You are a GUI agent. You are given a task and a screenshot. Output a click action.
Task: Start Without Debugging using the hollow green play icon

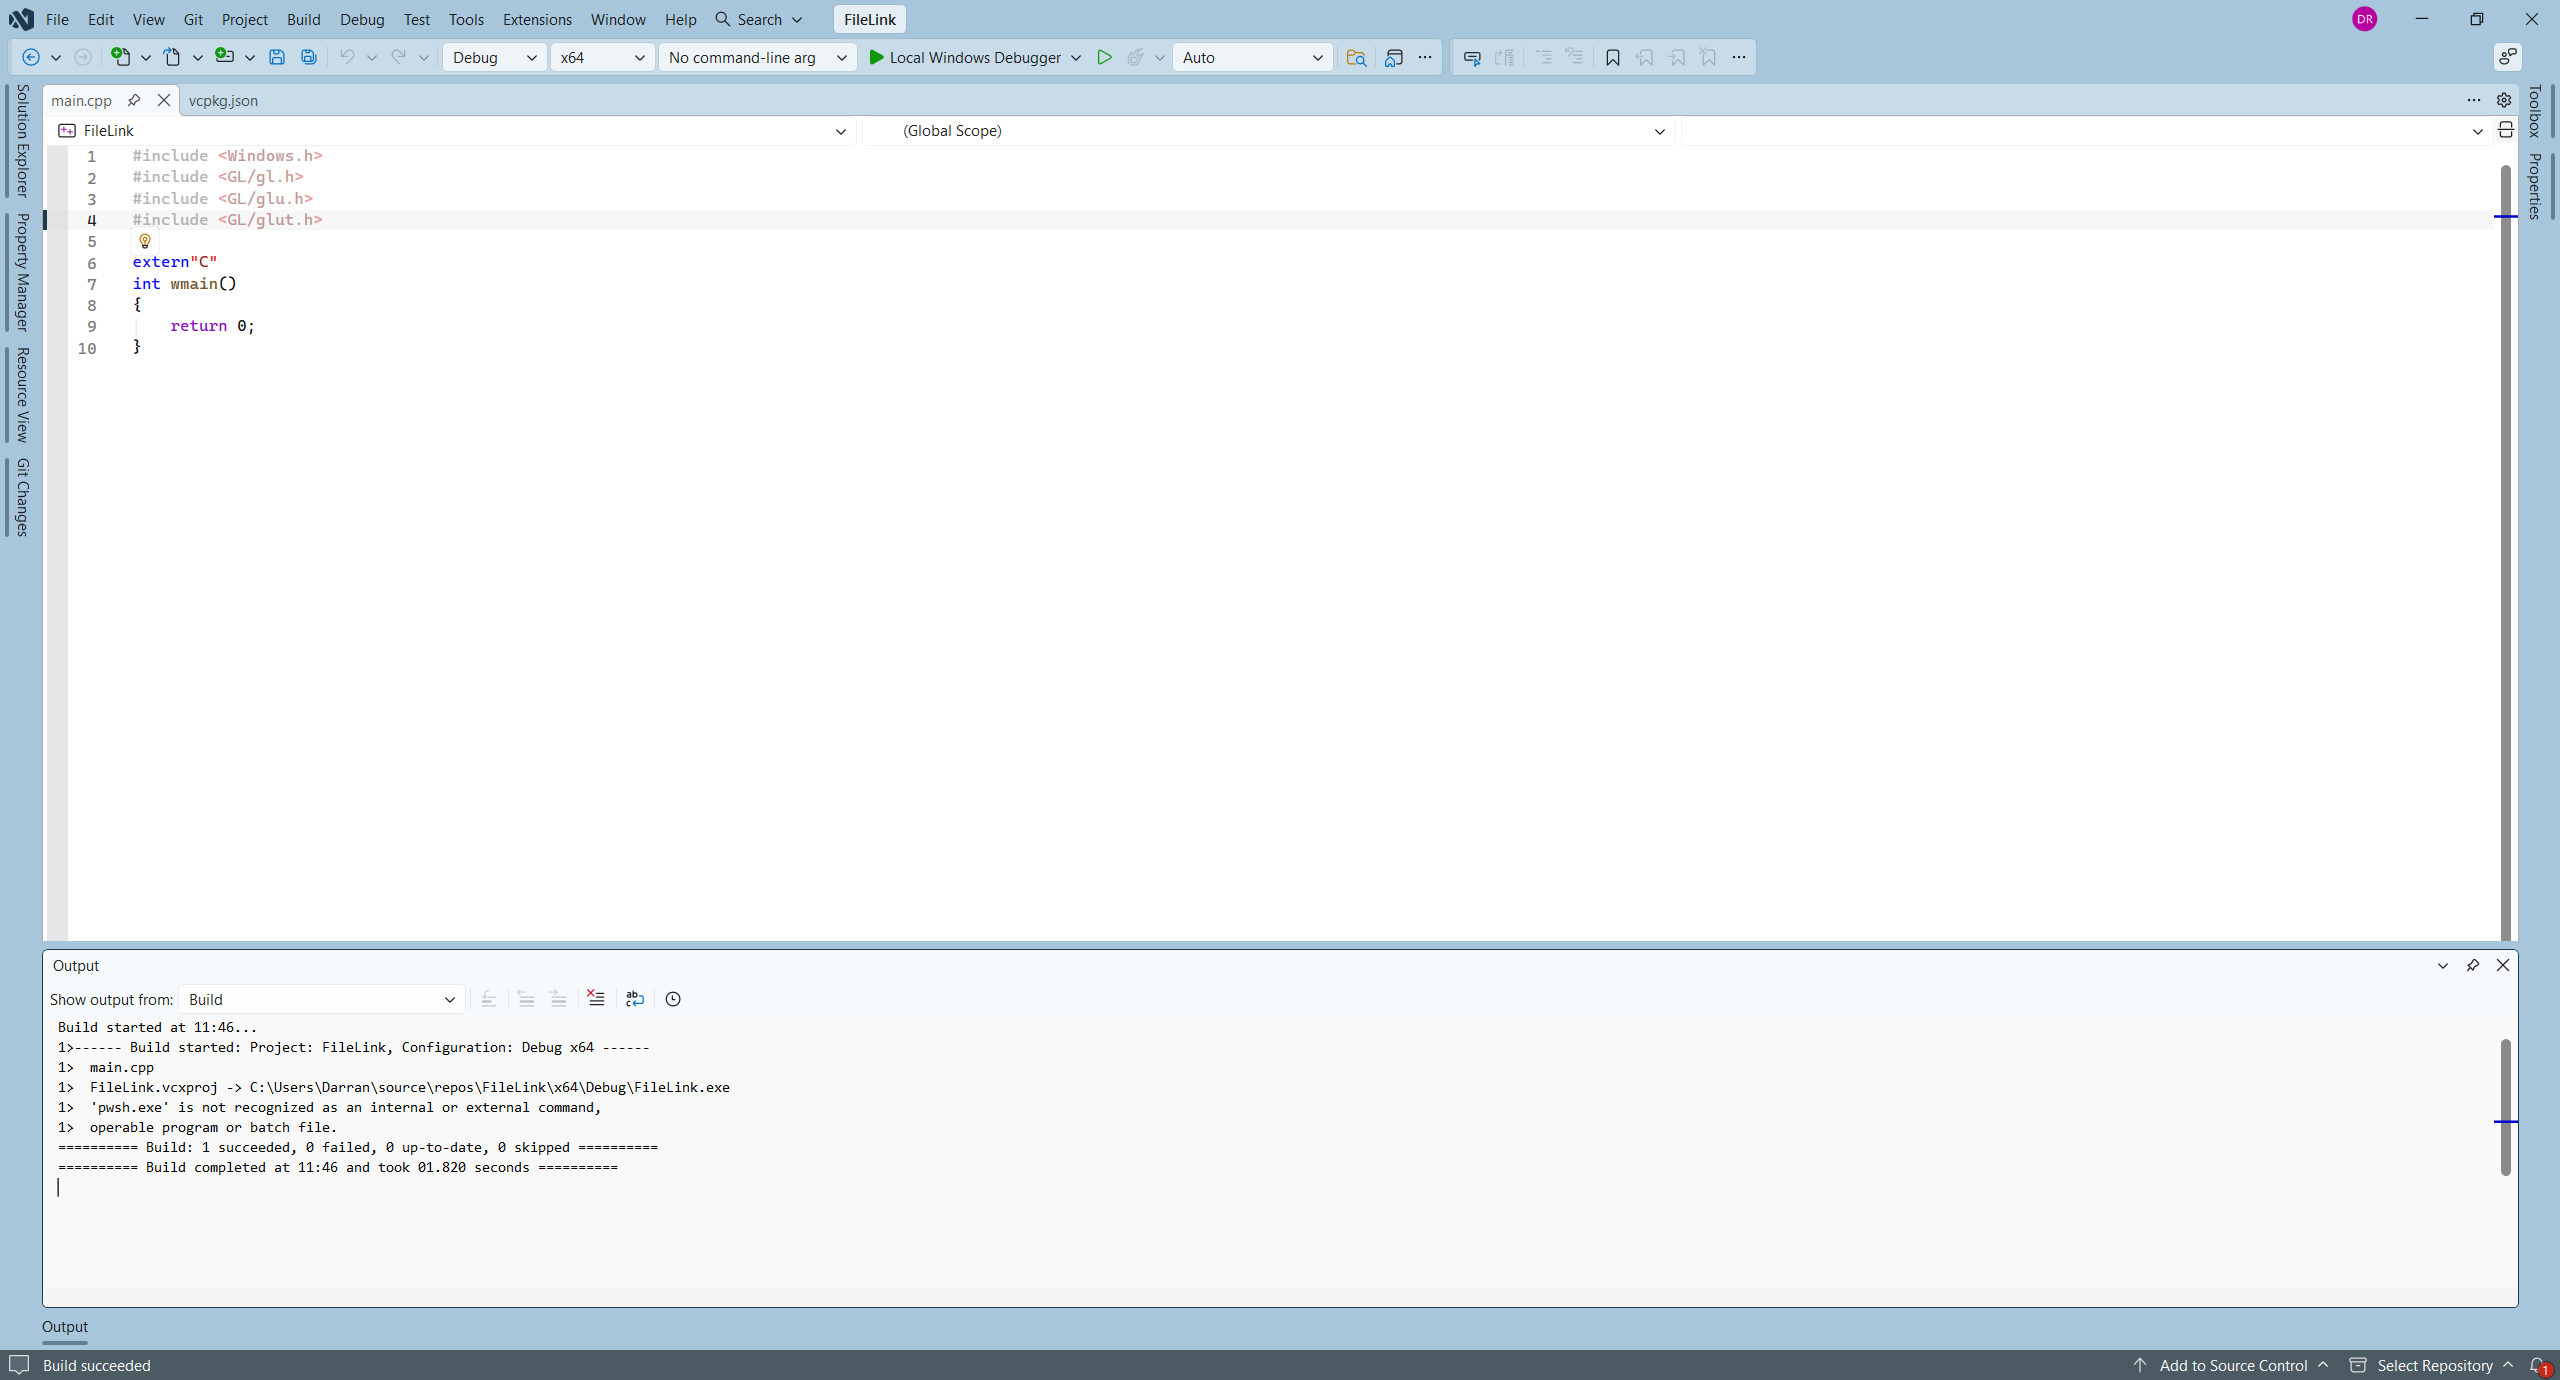1104,57
